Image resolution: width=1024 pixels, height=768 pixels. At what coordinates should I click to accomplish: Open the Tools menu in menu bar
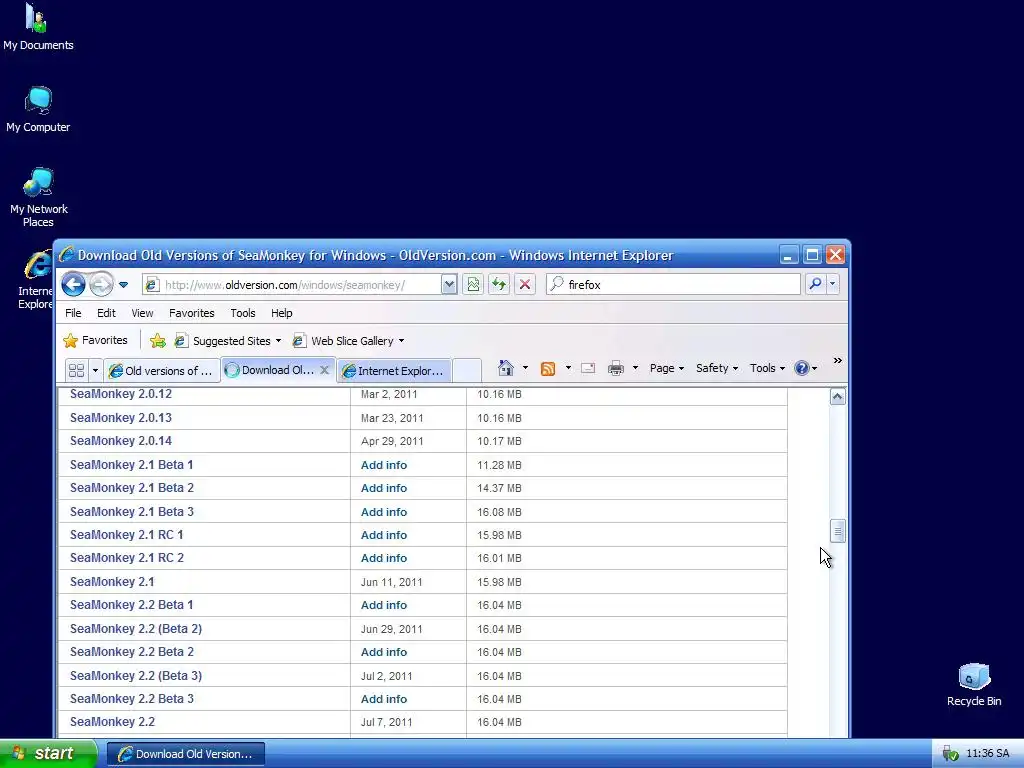(x=243, y=313)
